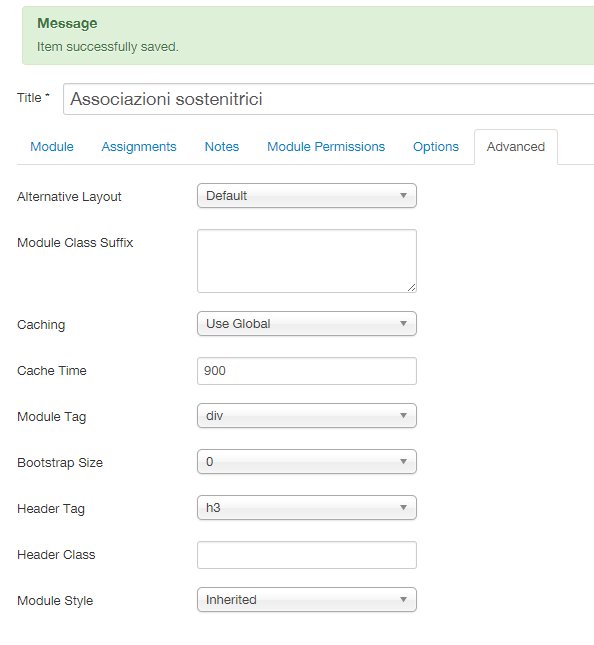Click the Header Class input field
Image resolution: width=594 pixels, height=645 pixels.
coord(307,555)
